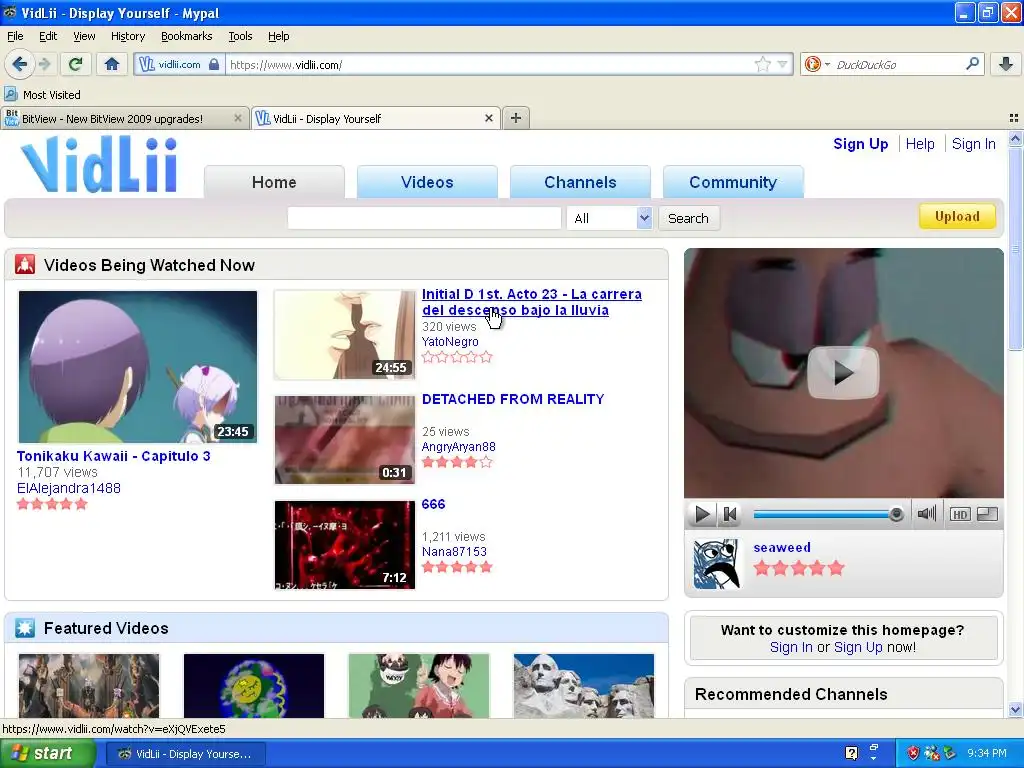Bookmark this page with the star icon
This screenshot has height=768, width=1024.
(762, 64)
